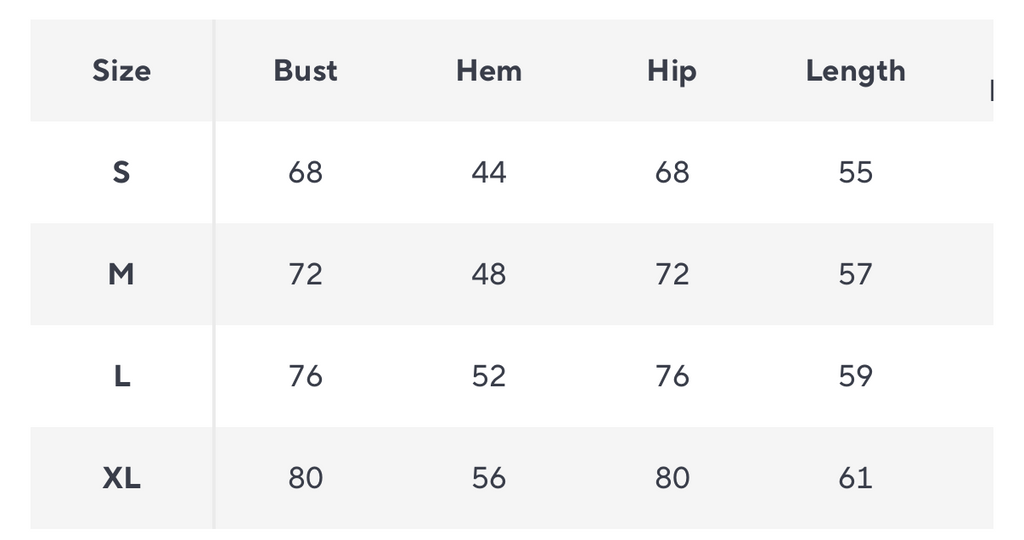Select the S size row label
The width and height of the screenshot is (1024, 540).
tap(121, 173)
